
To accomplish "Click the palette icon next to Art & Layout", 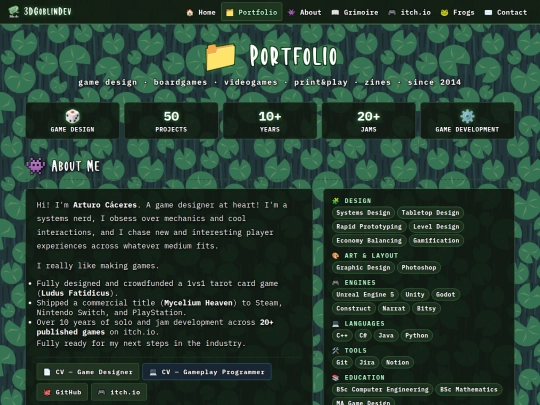I will [335, 256].
